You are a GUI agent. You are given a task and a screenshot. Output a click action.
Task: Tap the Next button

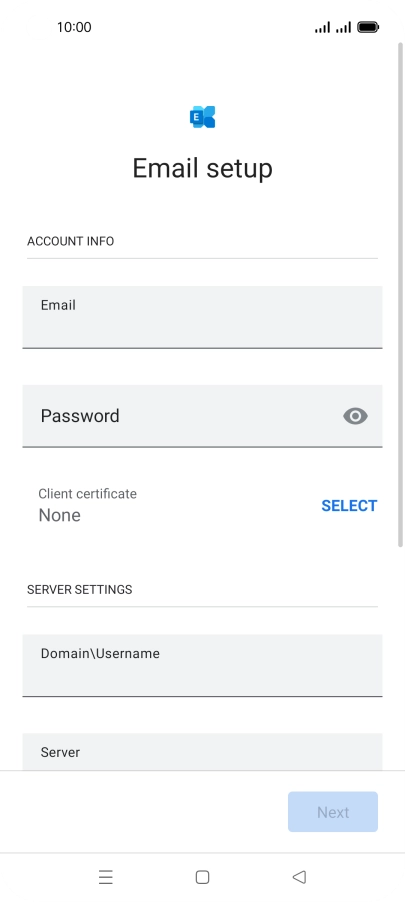point(333,812)
